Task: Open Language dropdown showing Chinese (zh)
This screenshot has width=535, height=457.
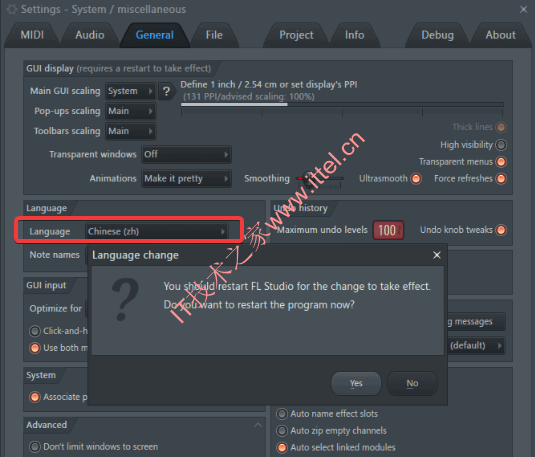Action: (x=157, y=231)
